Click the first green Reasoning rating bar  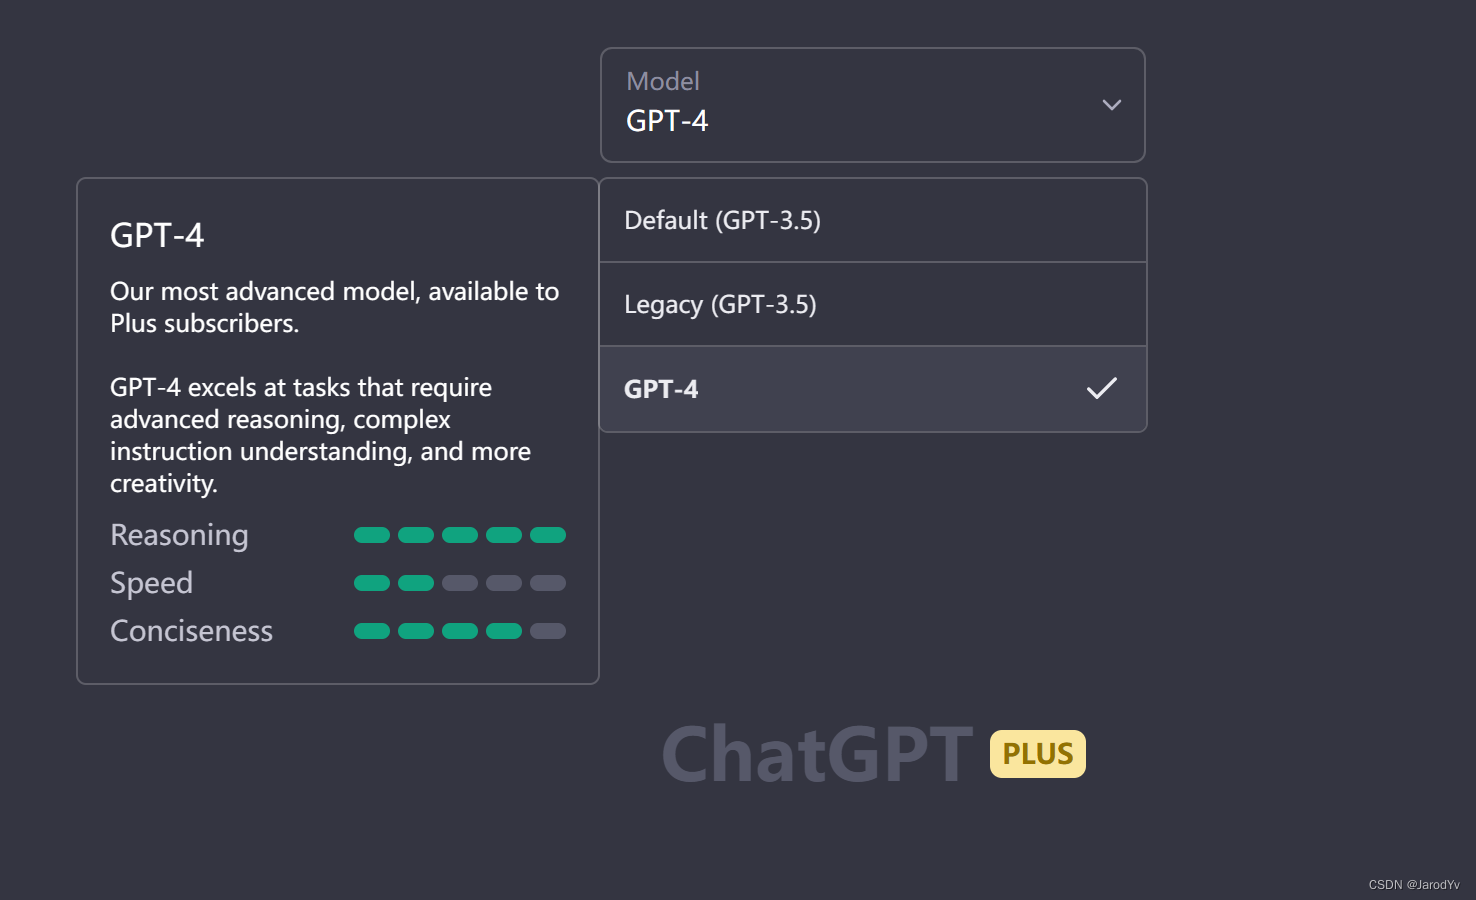[372, 535]
